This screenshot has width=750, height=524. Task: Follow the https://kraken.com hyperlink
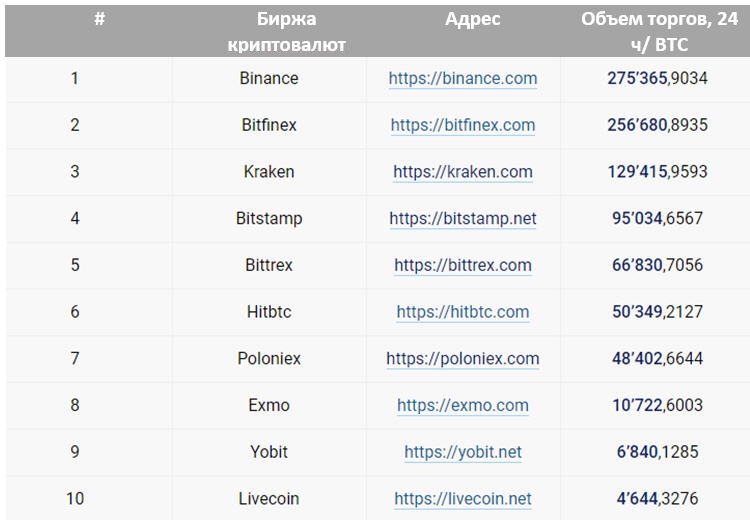(462, 172)
